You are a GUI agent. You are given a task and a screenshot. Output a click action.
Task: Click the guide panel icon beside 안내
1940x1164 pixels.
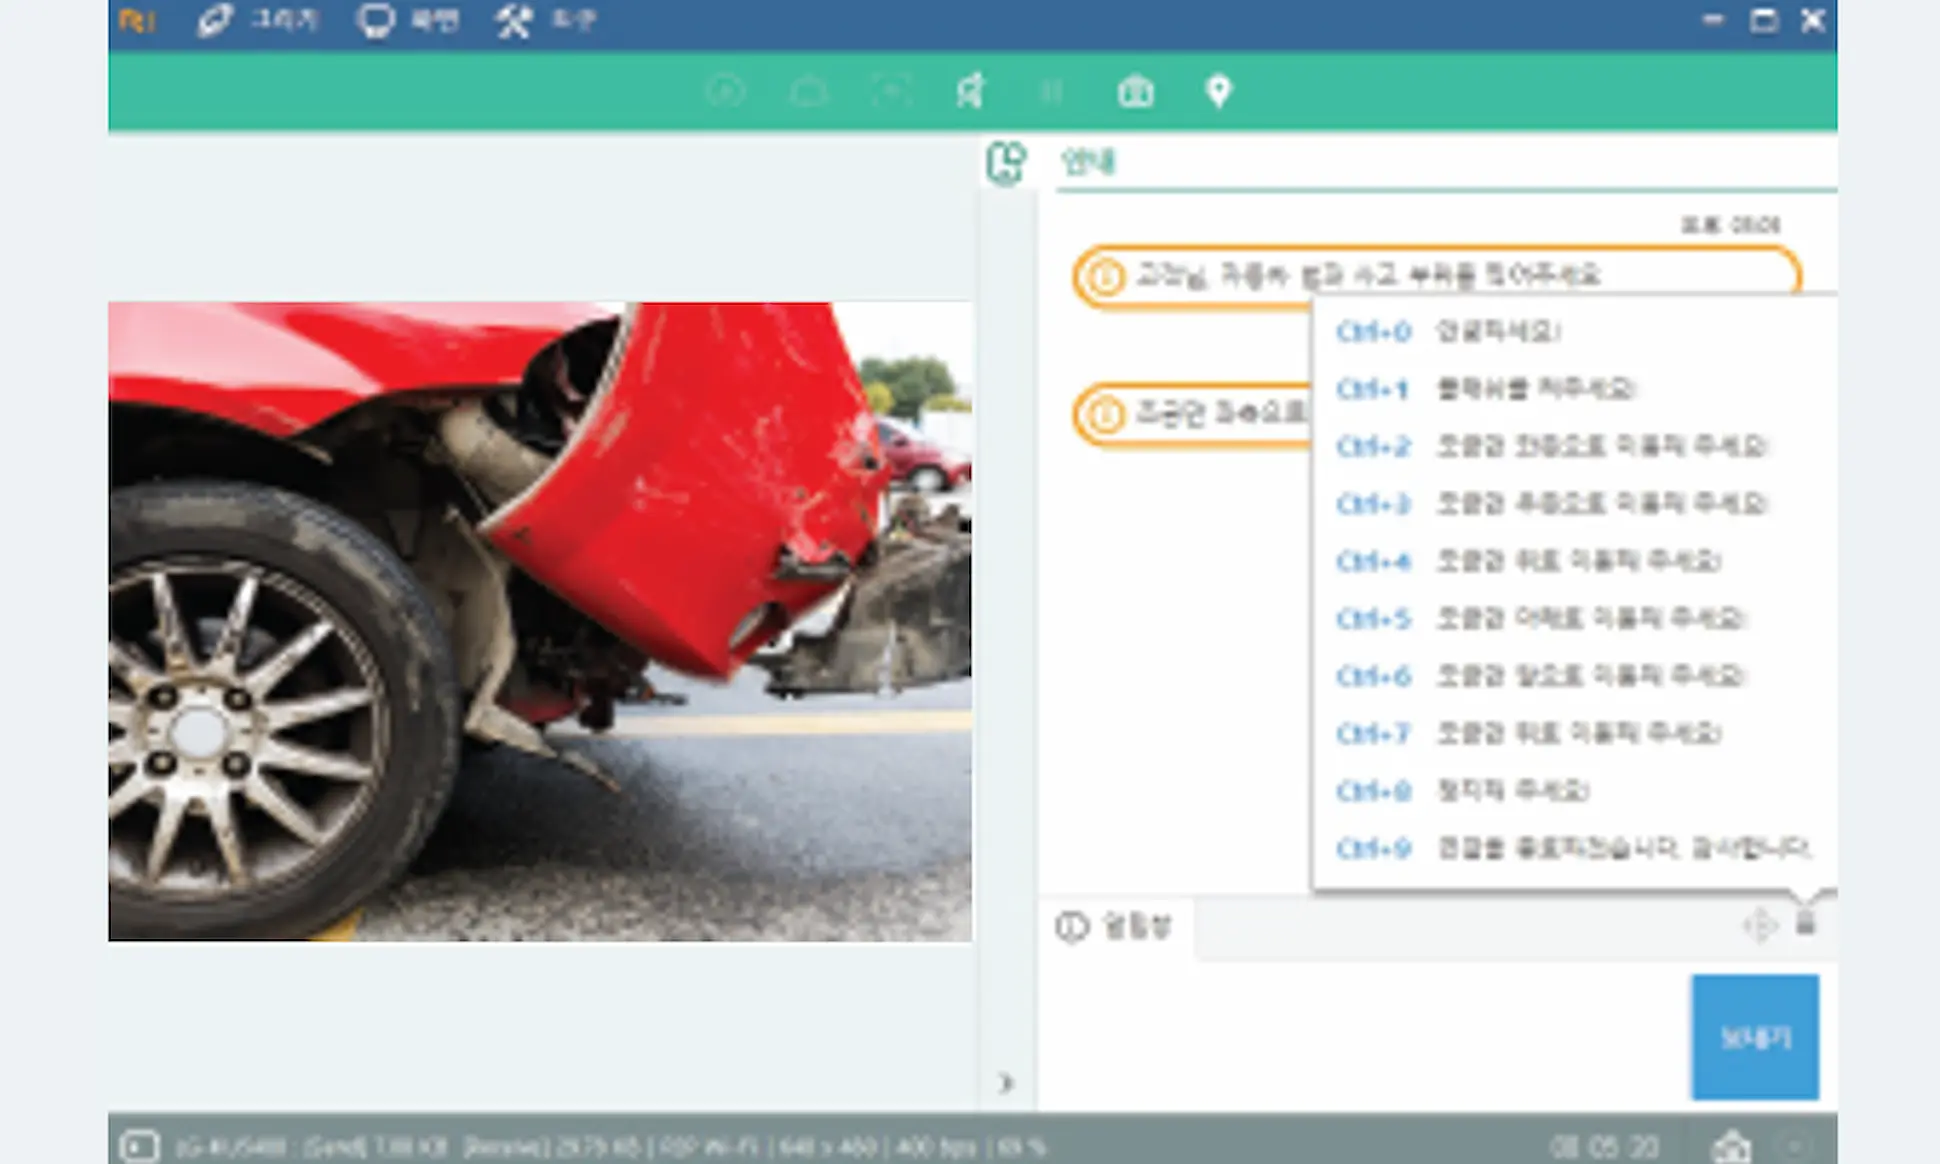(x=1005, y=163)
